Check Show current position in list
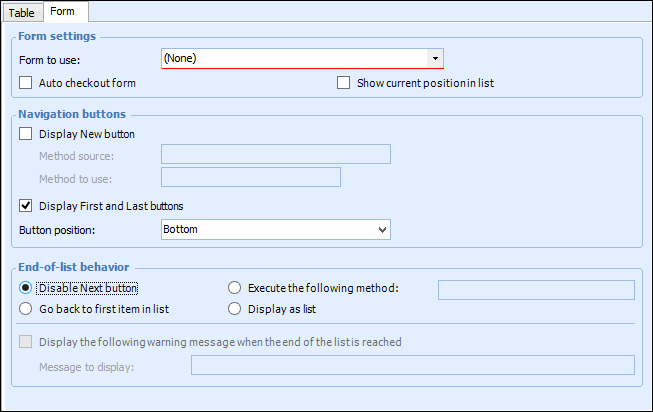The width and height of the screenshot is (653, 412). [345, 83]
